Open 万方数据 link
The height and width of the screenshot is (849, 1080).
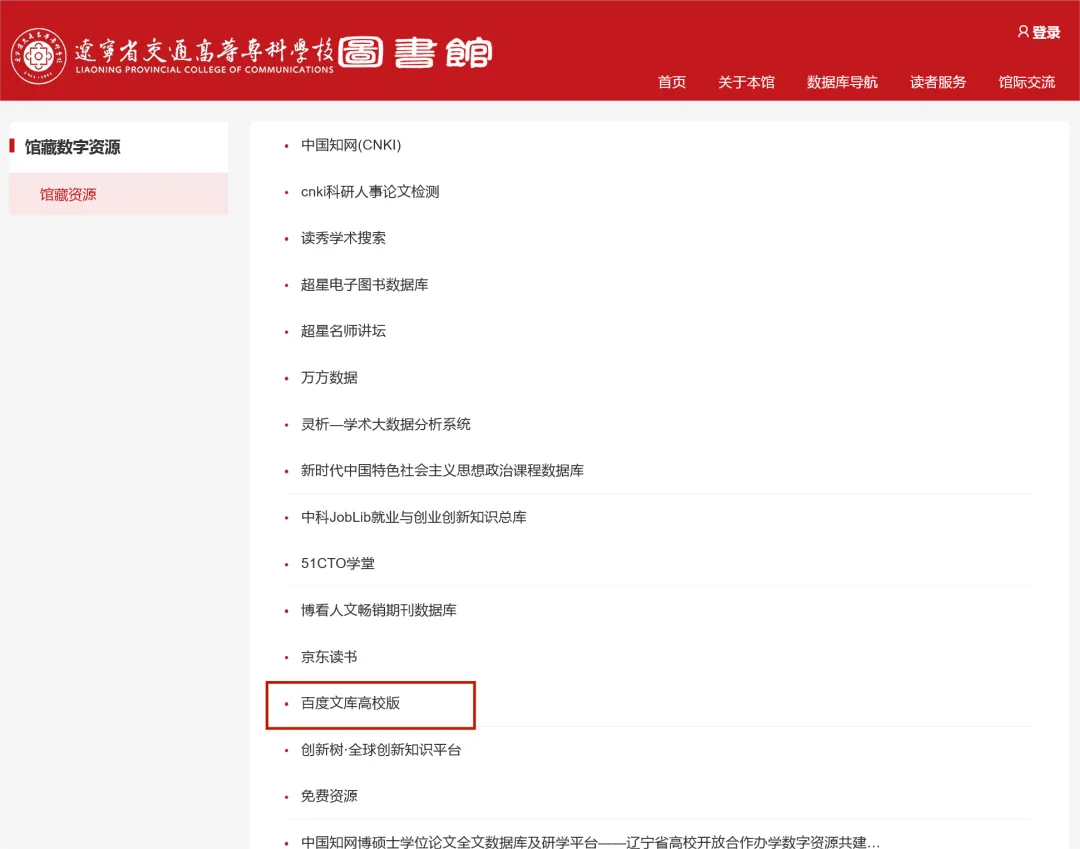329,377
